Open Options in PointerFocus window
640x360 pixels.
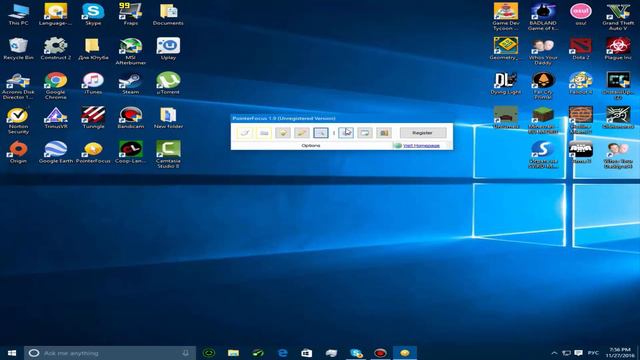point(311,145)
